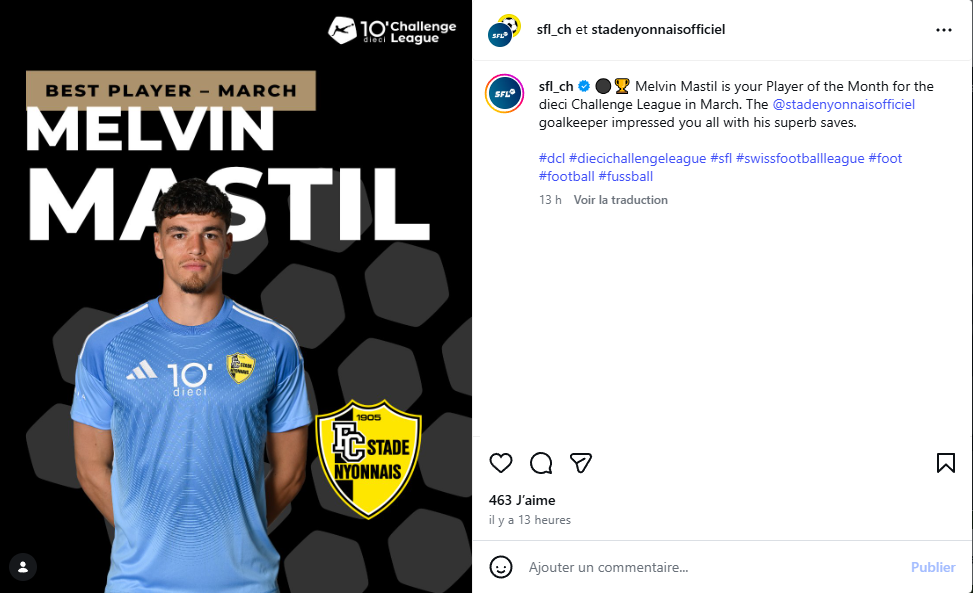This screenshot has width=973, height=593.
Task: View the 463 J'aime likes list
Action: pyautogui.click(x=522, y=500)
